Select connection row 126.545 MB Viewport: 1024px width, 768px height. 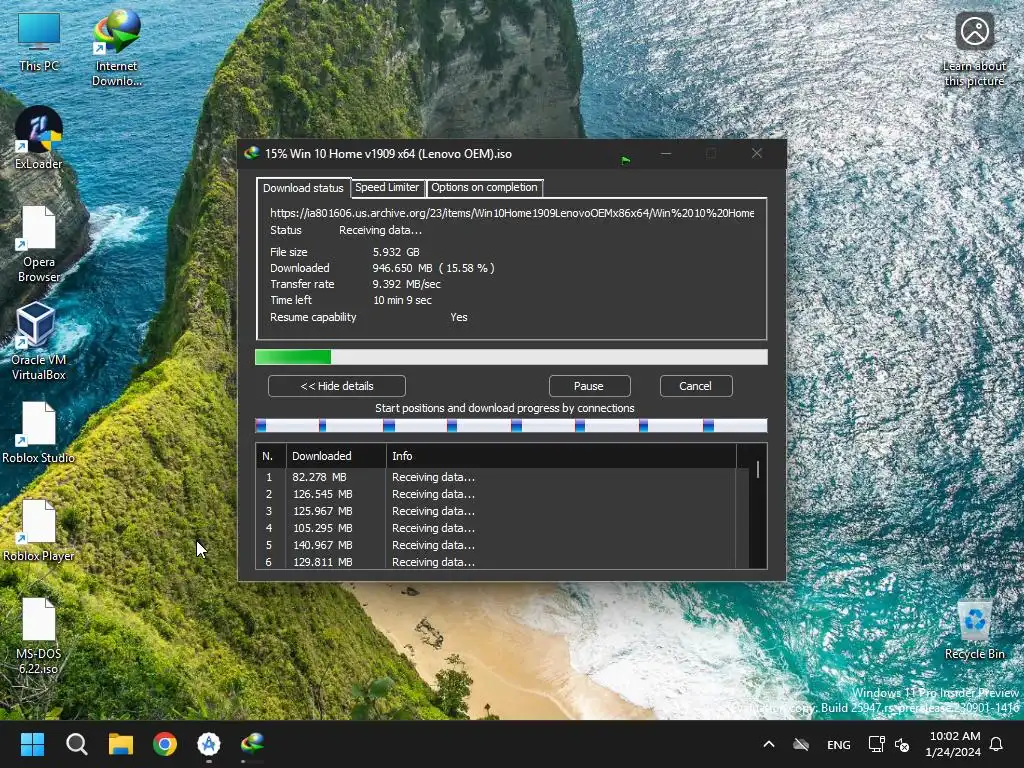click(502, 494)
